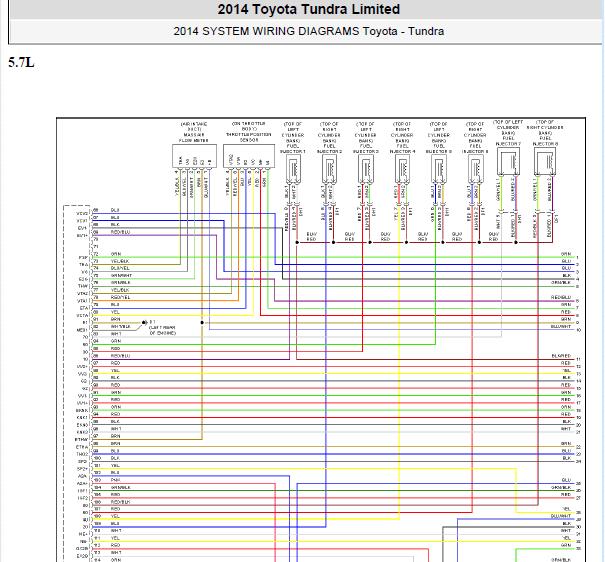The width and height of the screenshot is (605, 562).
Task: Click the '2014 Toyota Tundra Limited' title
Action: [x=309, y=9]
